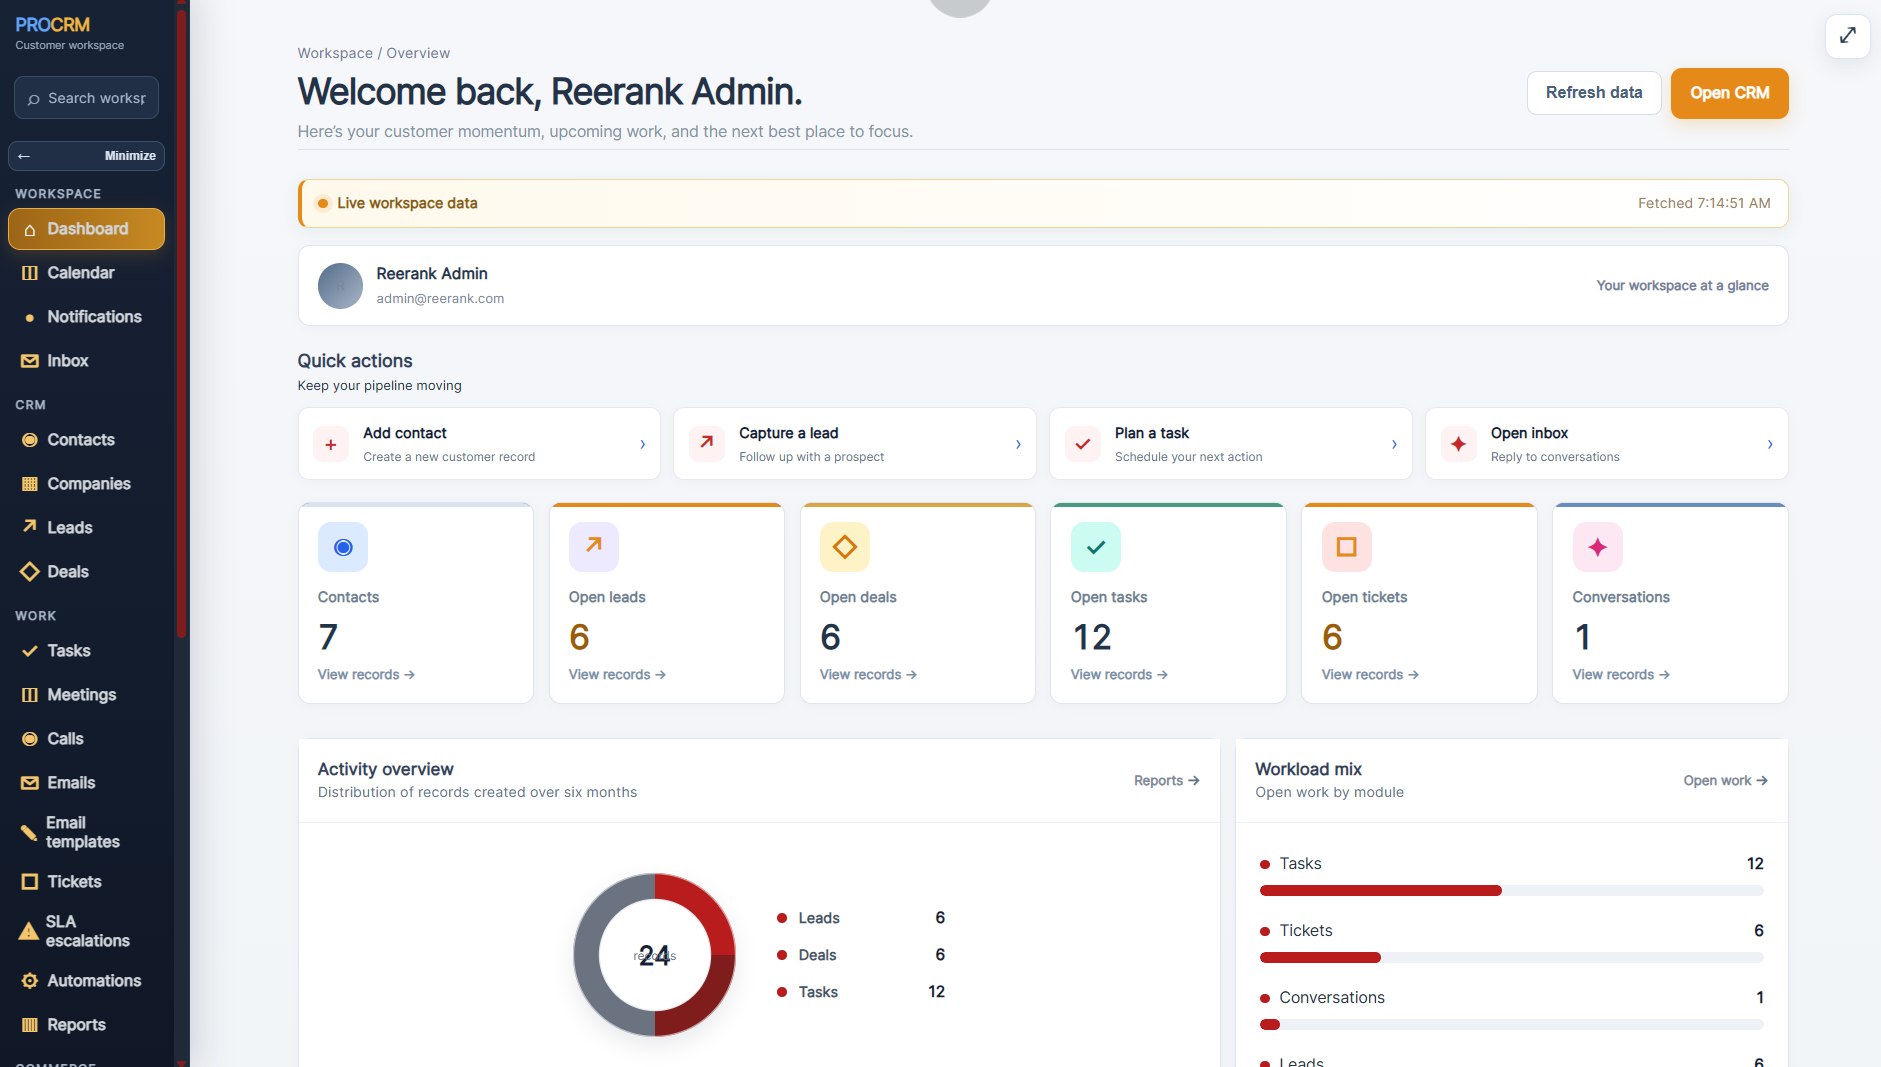
Task: Click the Calendar icon in sidebar
Action: pyautogui.click(x=30, y=273)
